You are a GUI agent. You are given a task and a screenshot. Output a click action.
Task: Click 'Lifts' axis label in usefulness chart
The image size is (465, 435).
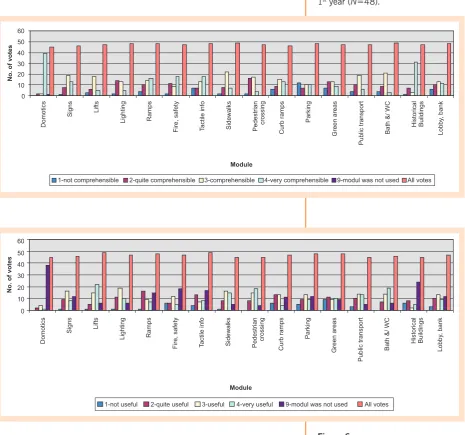(96, 323)
